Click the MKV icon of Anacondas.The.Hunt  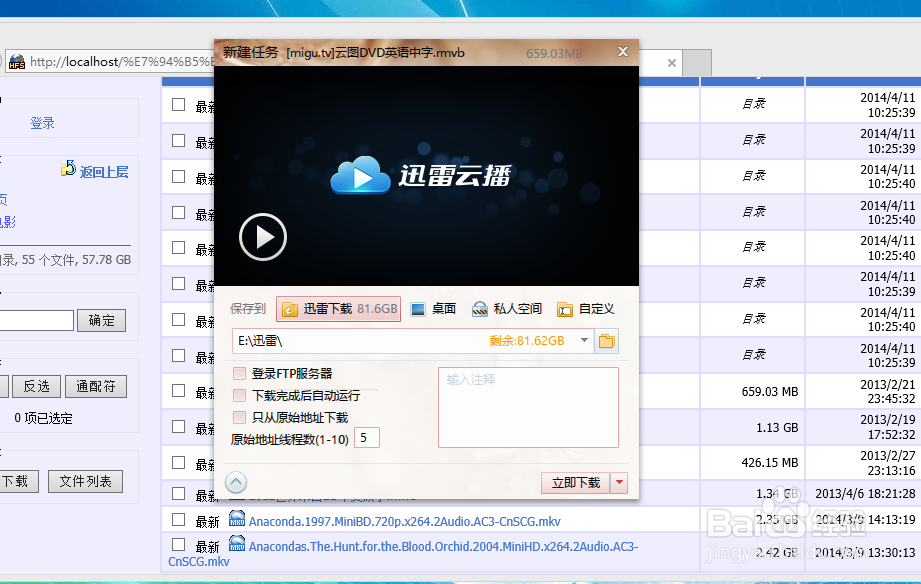pyautogui.click(x=237, y=543)
